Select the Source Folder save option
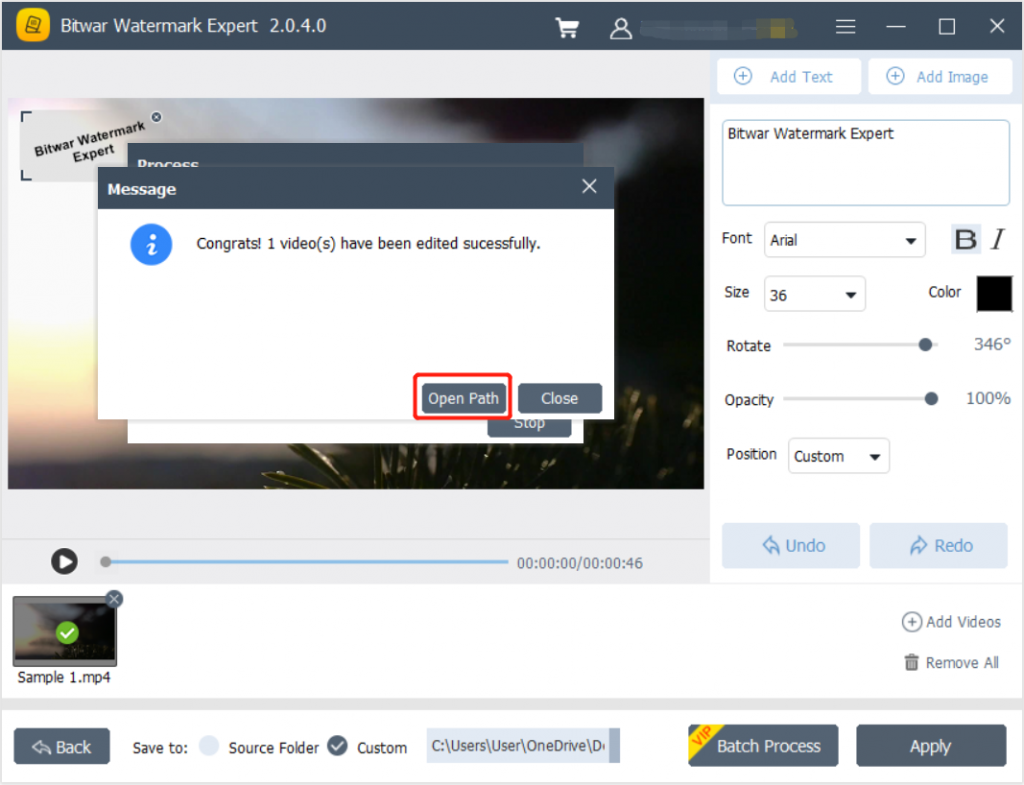Screen dimensions: 1024x785 tap(209, 747)
